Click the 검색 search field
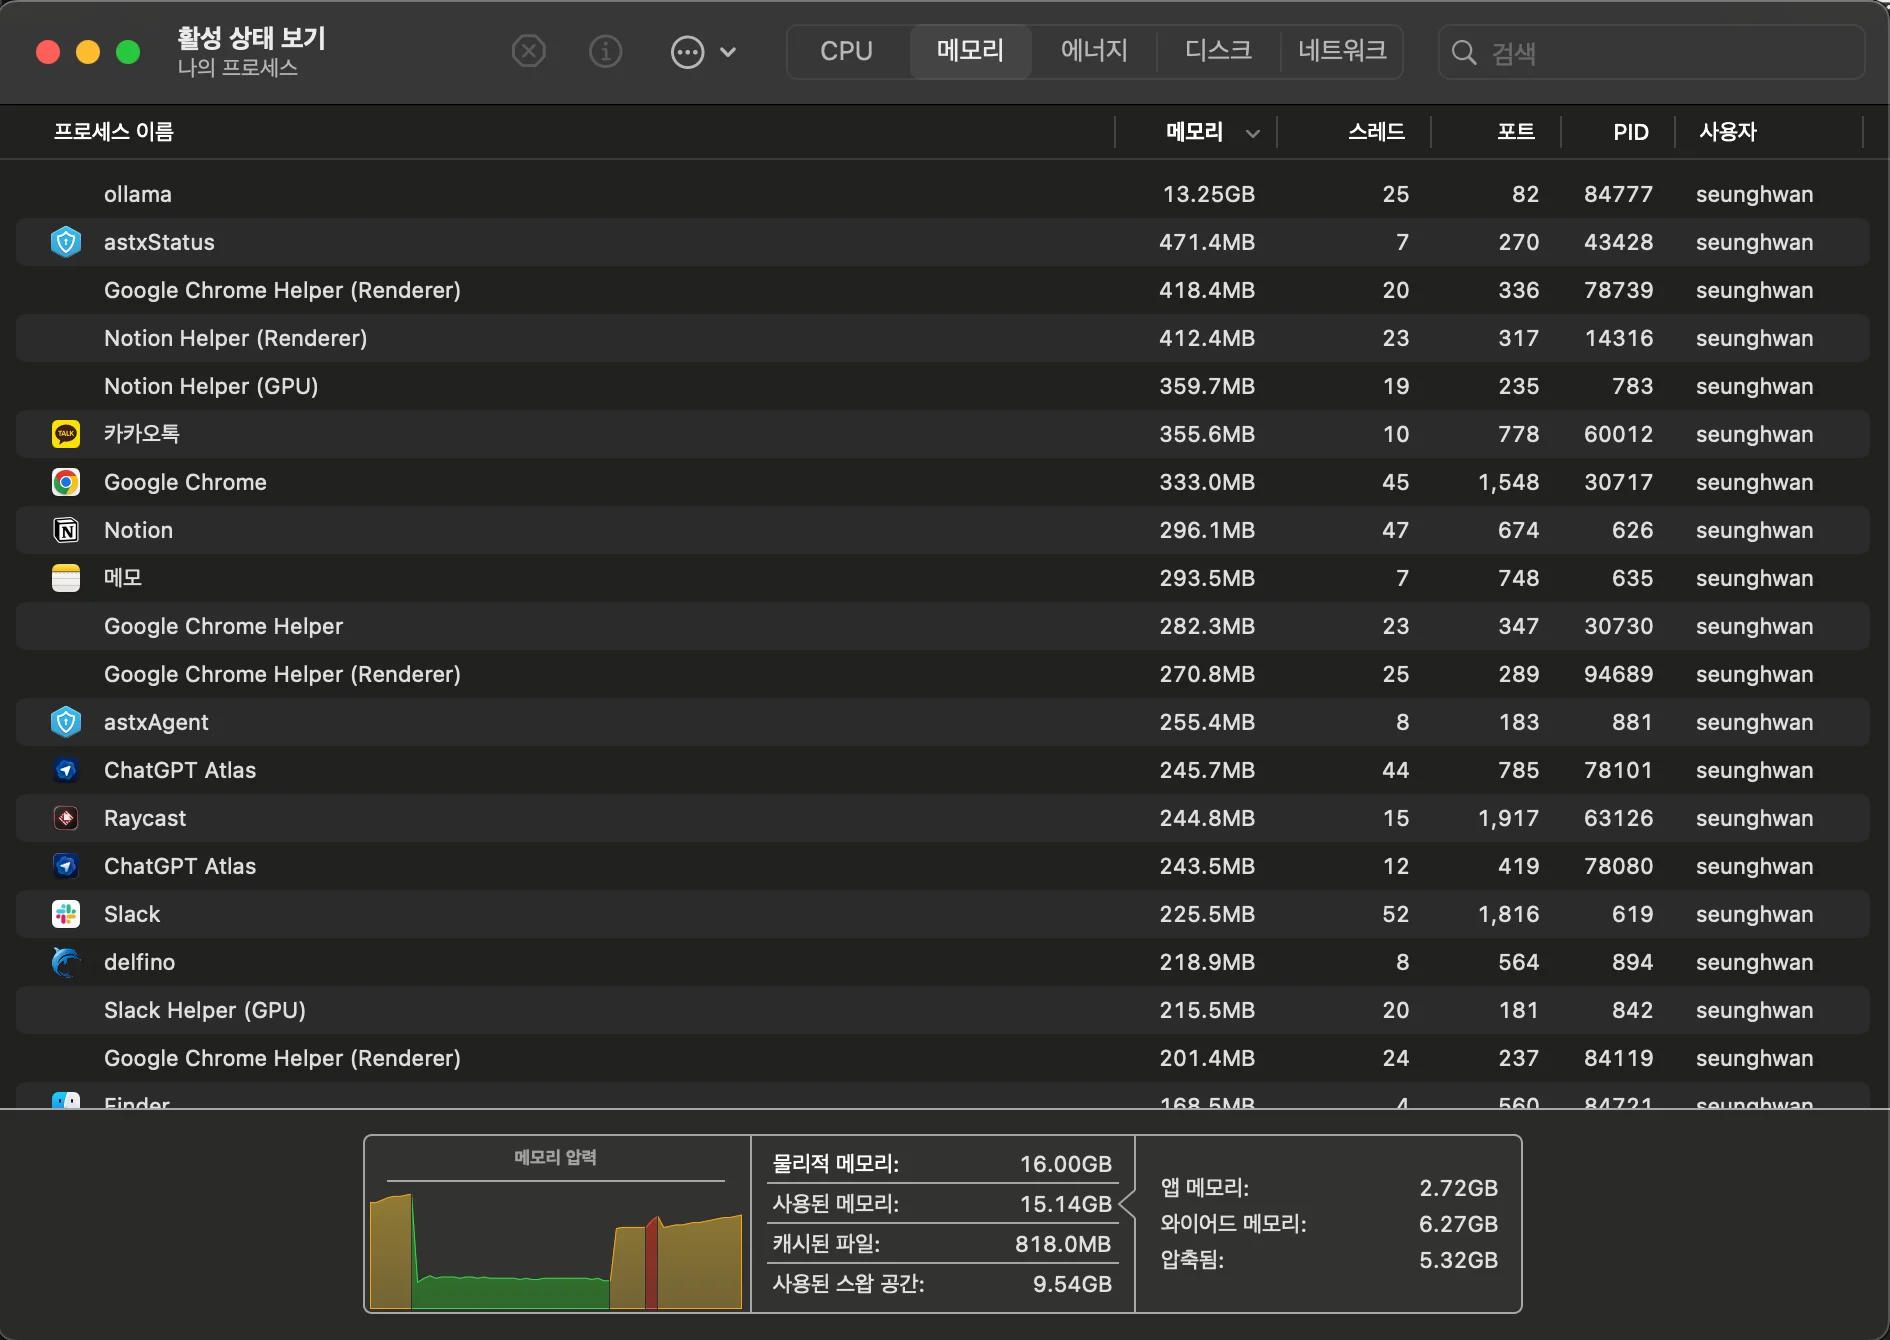 pyautogui.click(x=1660, y=52)
